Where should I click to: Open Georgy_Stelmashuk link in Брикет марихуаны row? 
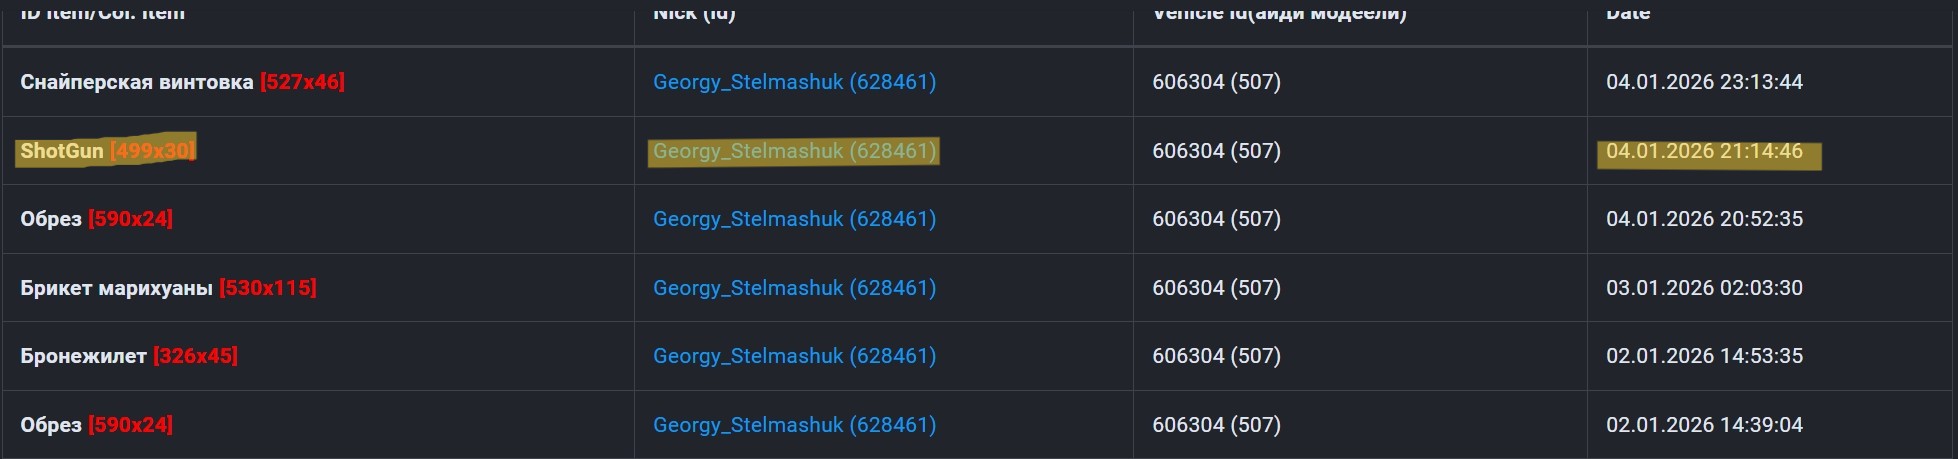click(794, 288)
